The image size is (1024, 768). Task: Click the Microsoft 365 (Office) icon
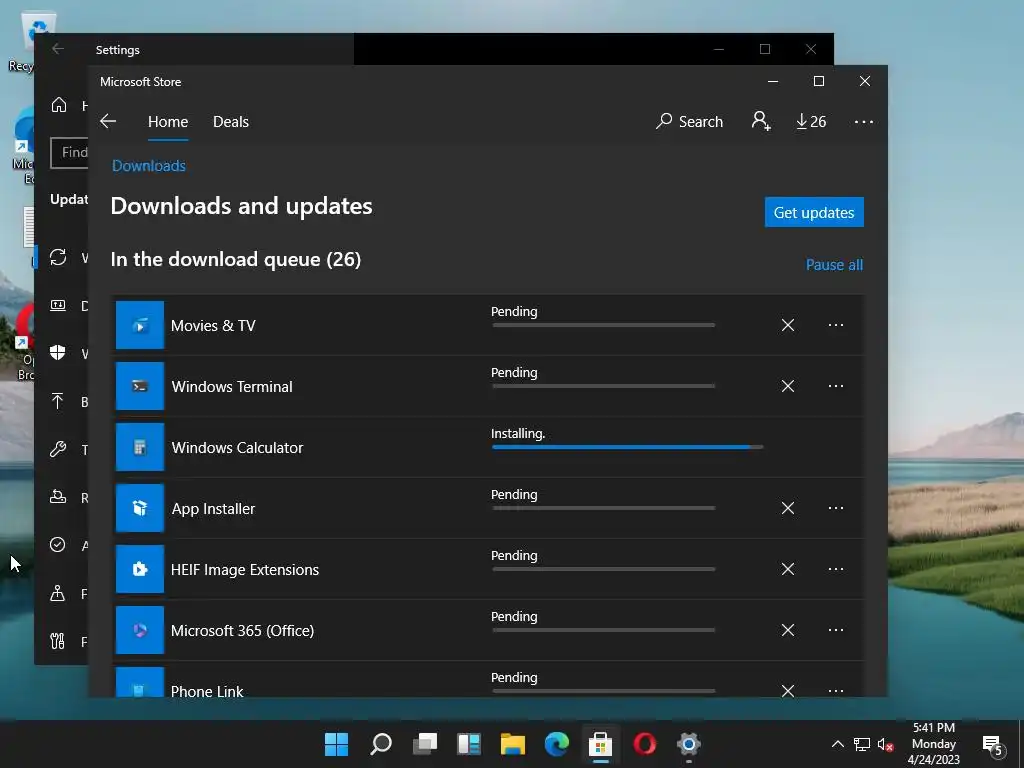point(140,630)
